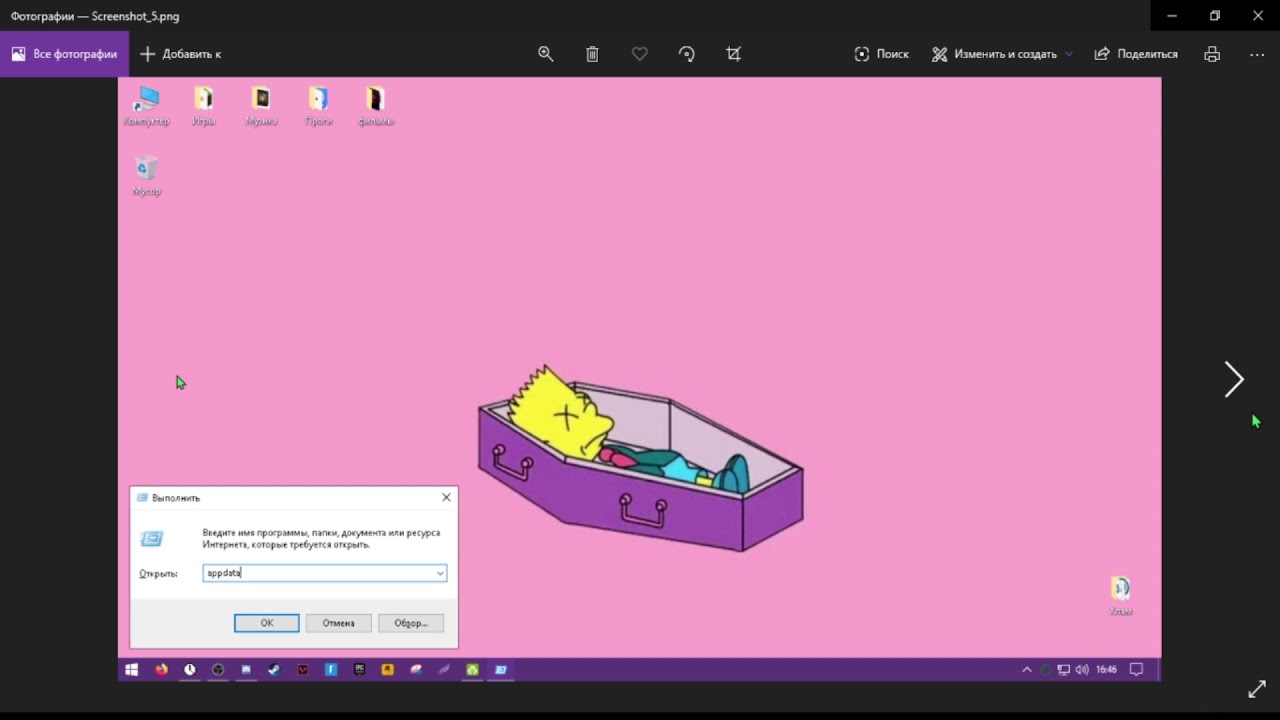Delete the photo using the trash icon

tap(593, 54)
